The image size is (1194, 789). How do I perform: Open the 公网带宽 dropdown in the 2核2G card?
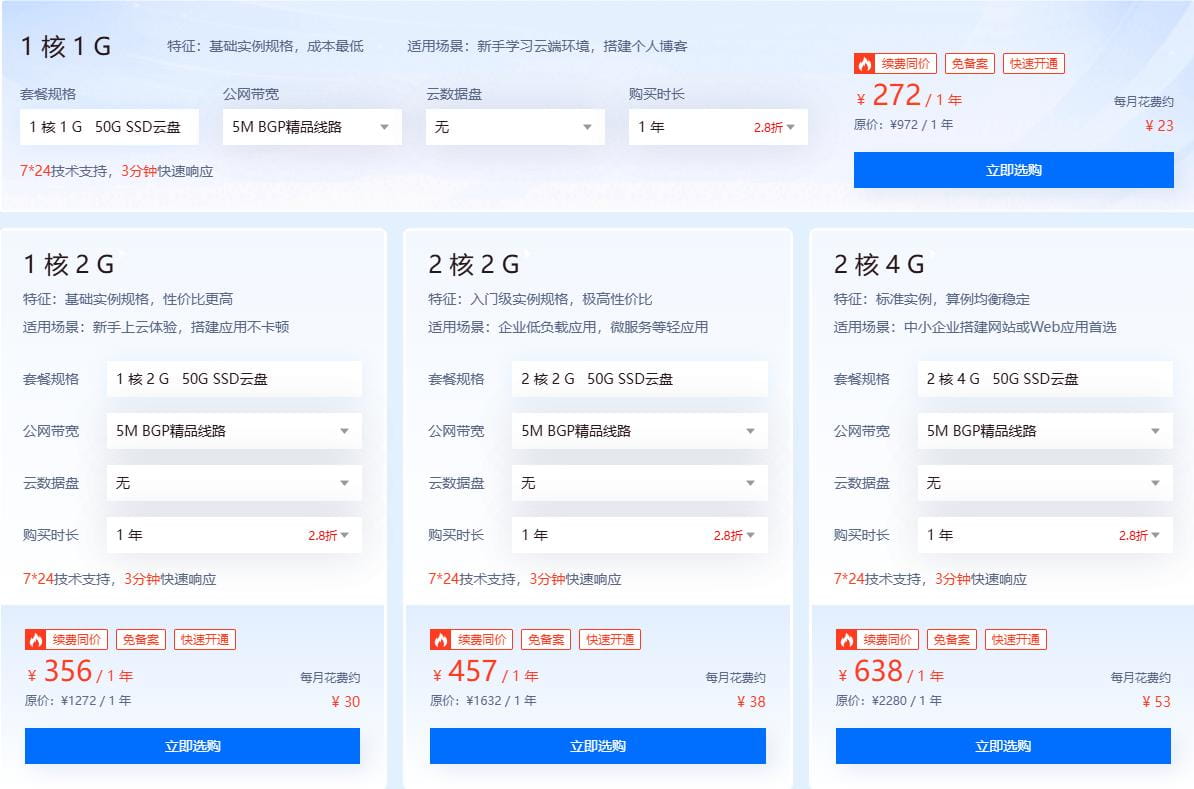point(640,431)
